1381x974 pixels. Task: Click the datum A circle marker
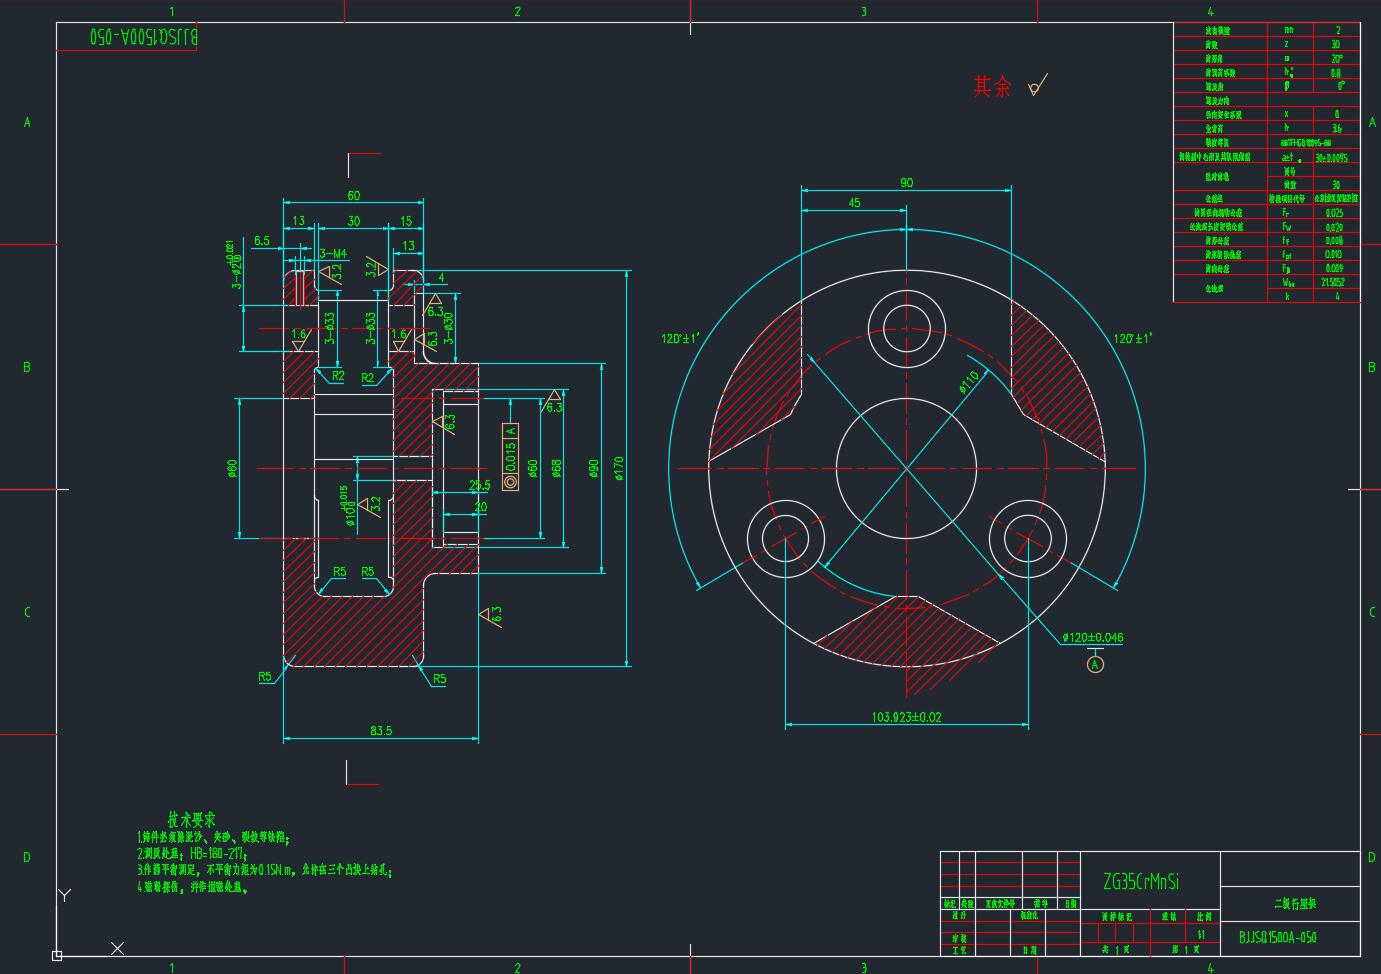pos(1095,664)
